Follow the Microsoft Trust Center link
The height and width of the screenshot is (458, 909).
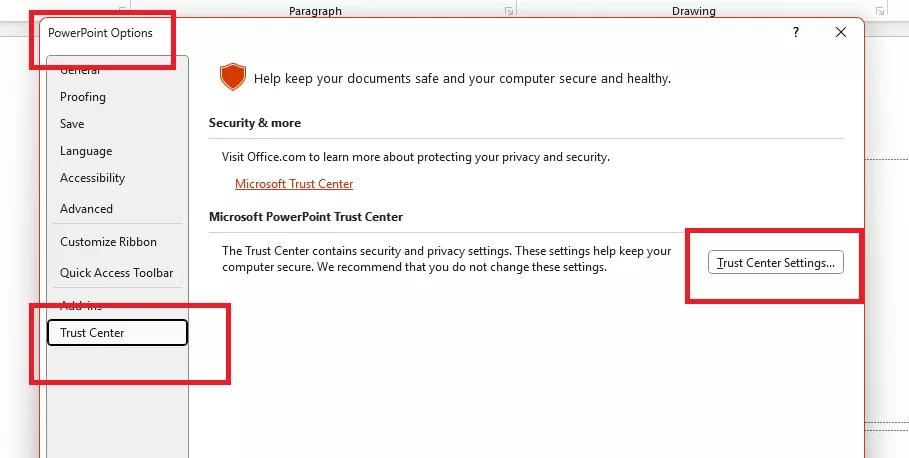pyautogui.click(x=294, y=184)
